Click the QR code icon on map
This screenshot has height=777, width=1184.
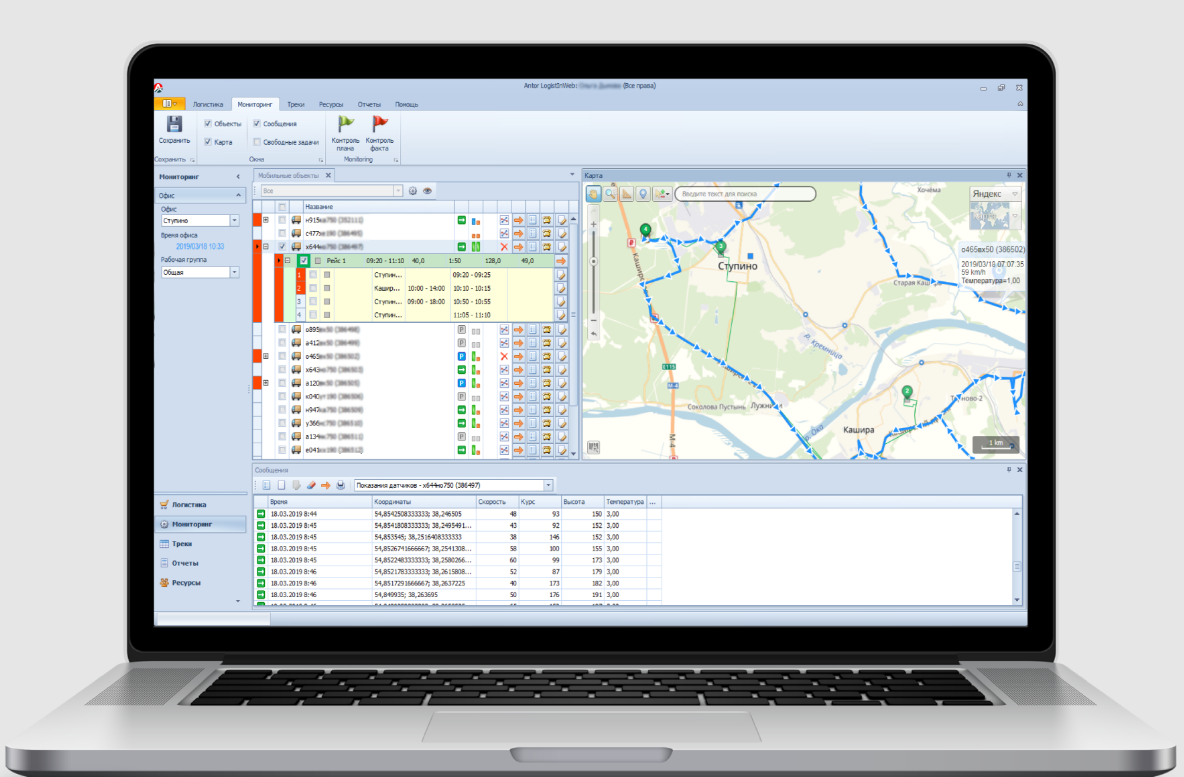pyautogui.click(x=594, y=447)
